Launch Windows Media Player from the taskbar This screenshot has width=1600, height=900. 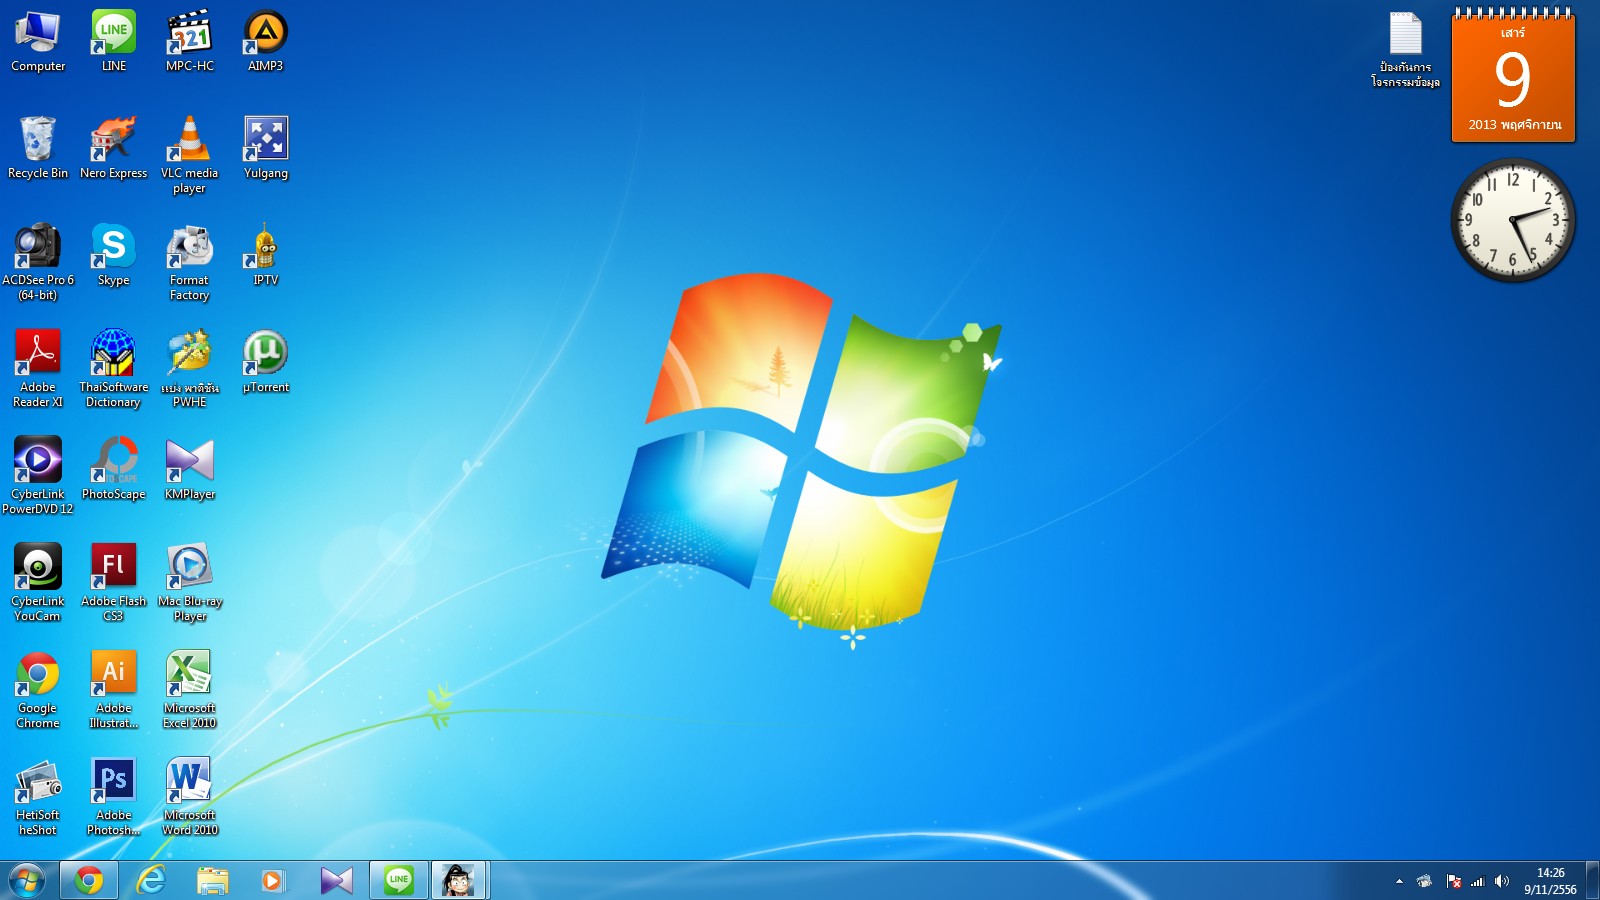point(273,880)
